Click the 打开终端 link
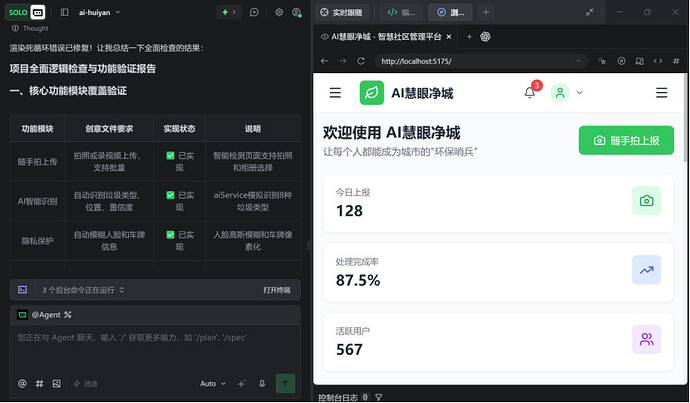Screen dimensions: 690x403 pyautogui.click(x=277, y=290)
